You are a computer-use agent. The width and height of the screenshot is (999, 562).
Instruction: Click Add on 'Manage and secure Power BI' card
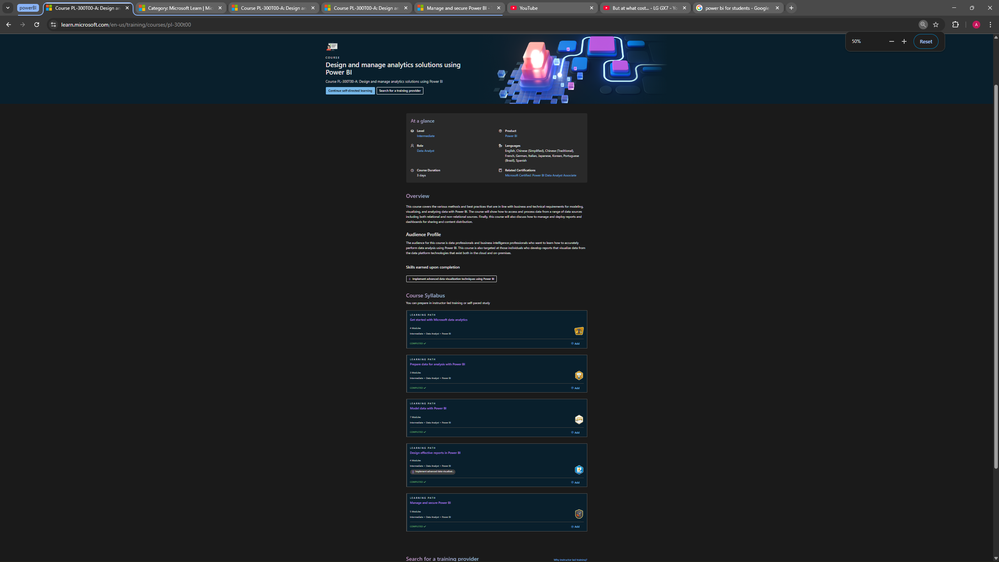[x=575, y=526]
